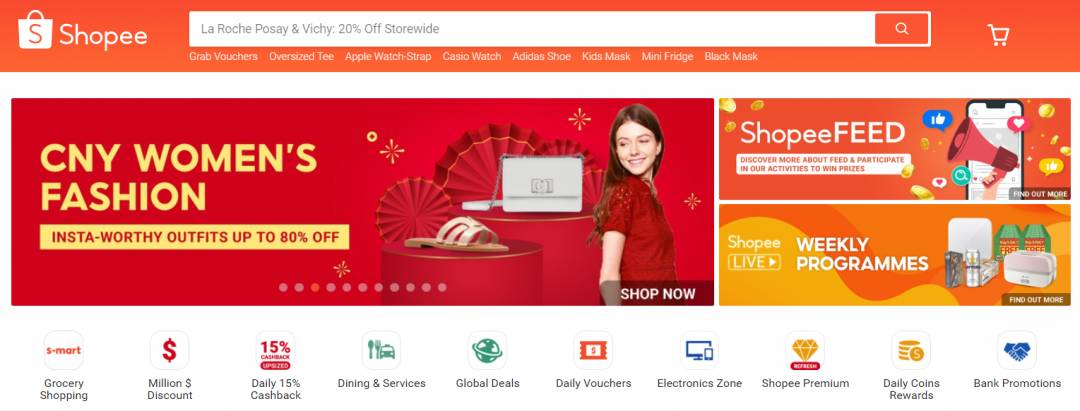The width and height of the screenshot is (1080, 411).
Task: Go to Shopee home via logo
Action: coord(83,31)
